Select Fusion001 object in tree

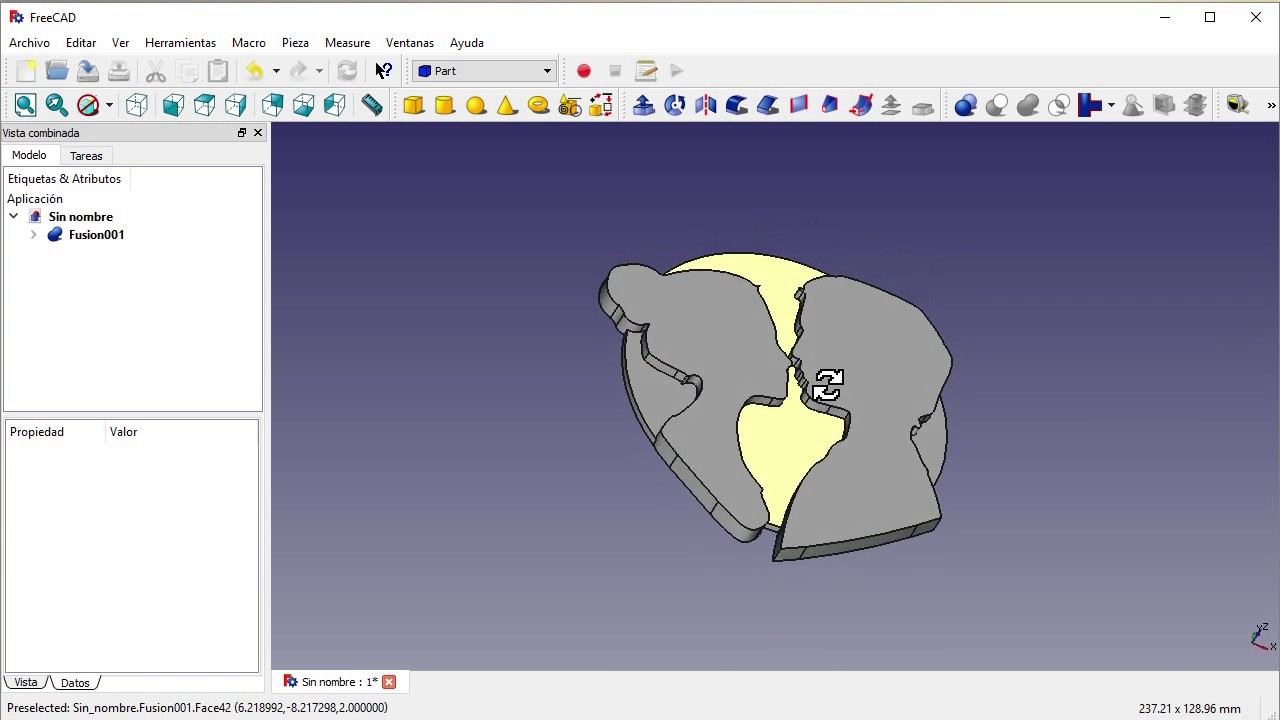tap(96, 235)
